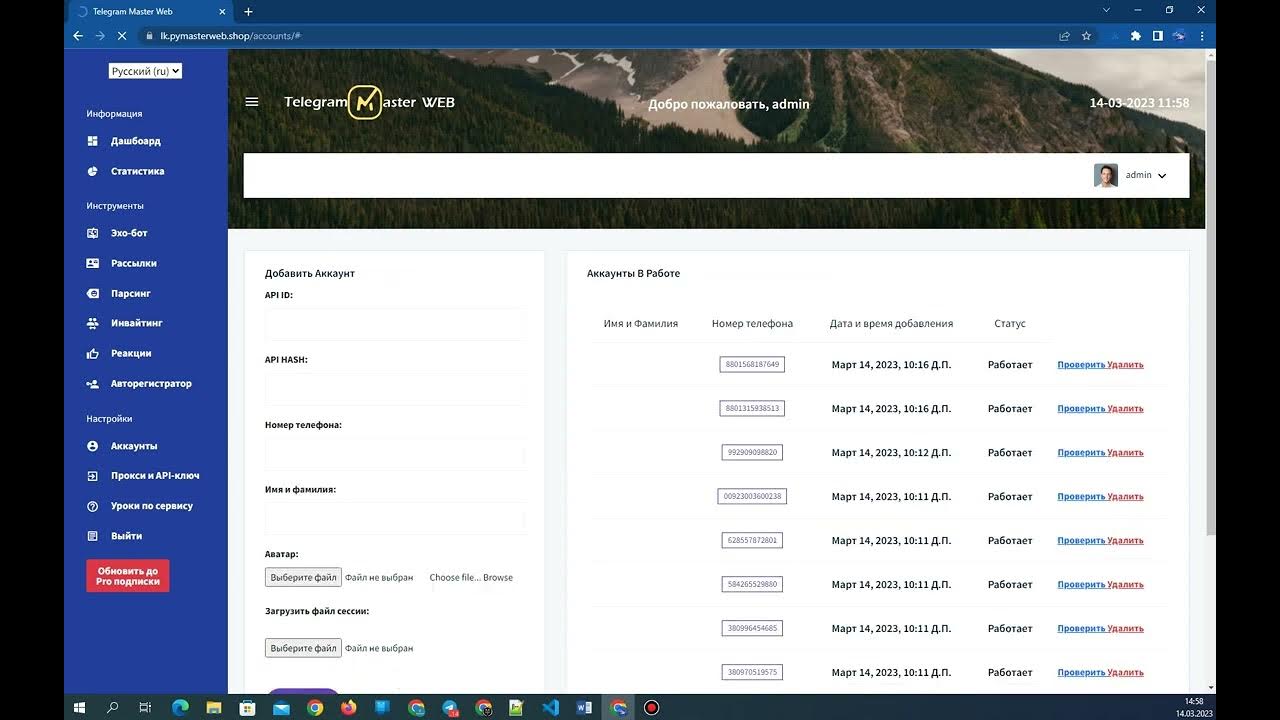
Task: Open the Эхо-бот tool icon
Action: tap(92, 233)
